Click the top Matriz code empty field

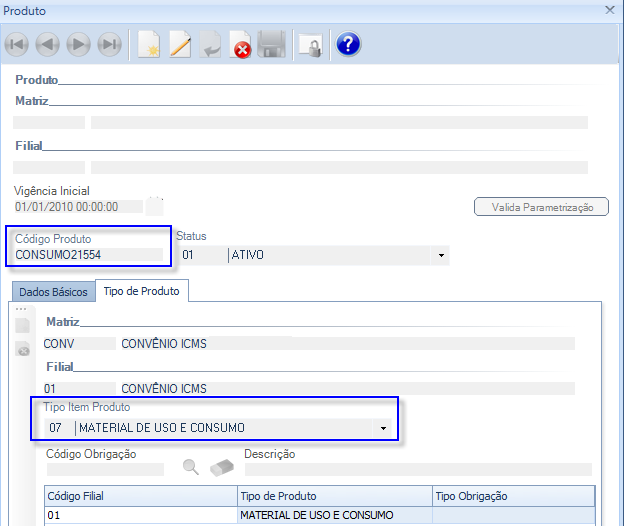point(49,123)
